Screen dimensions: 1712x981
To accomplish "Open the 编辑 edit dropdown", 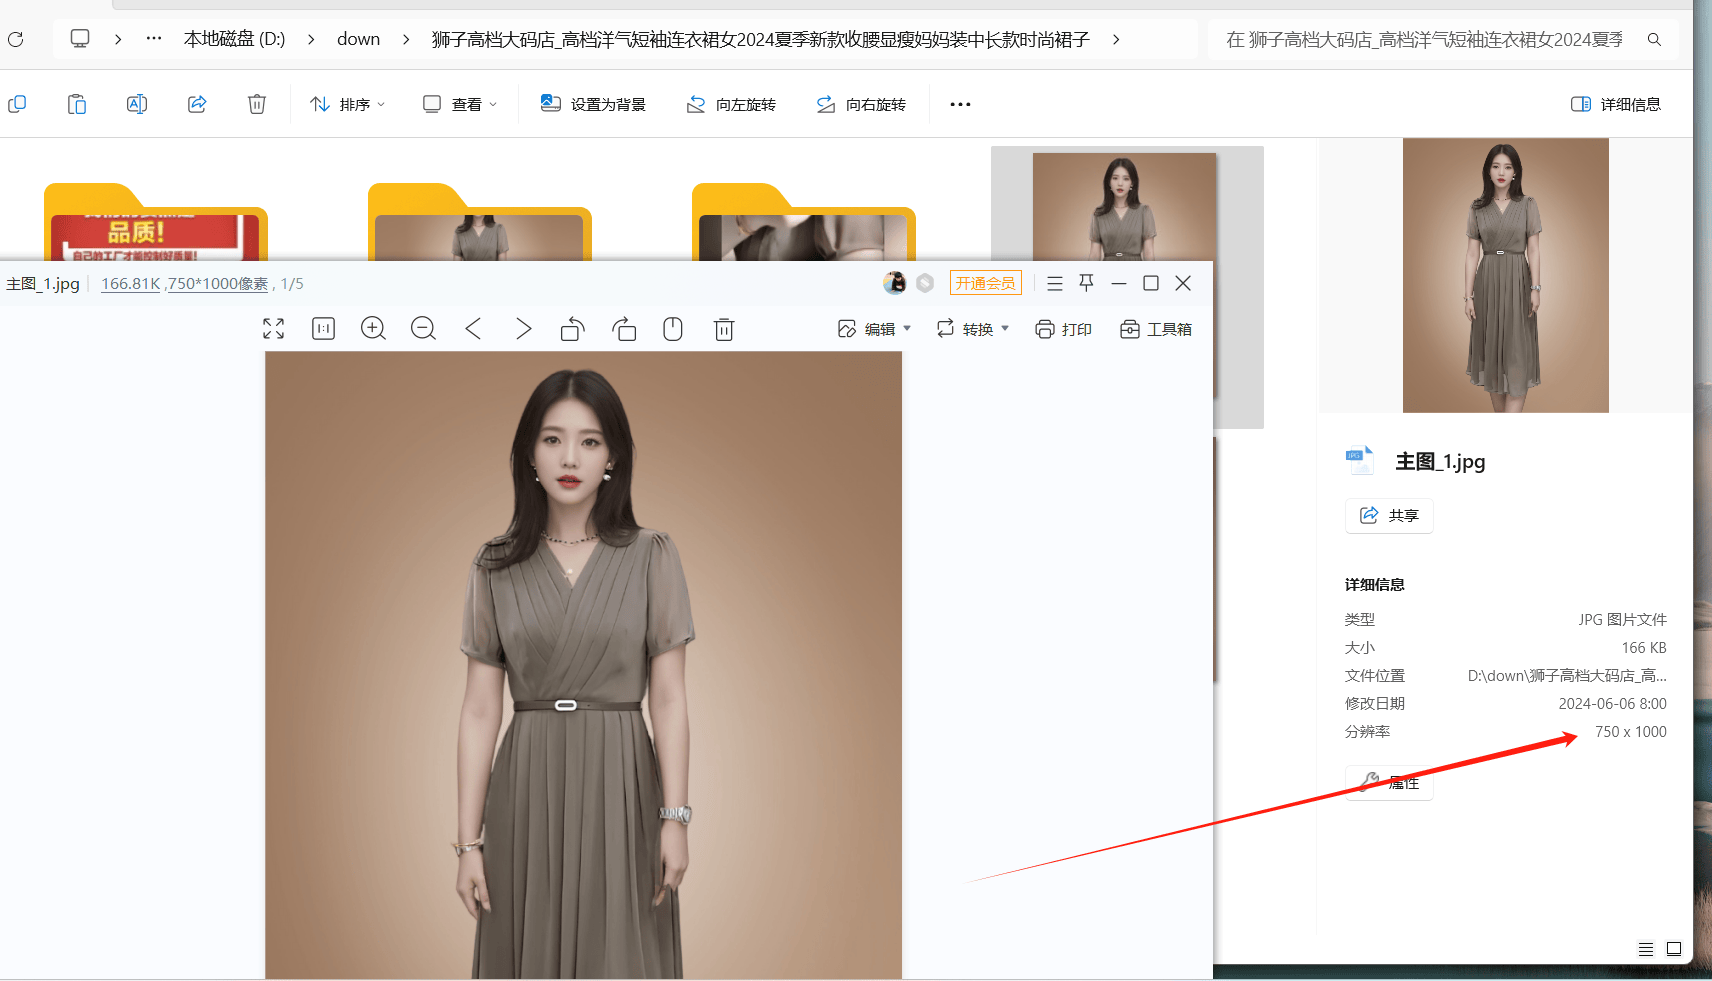I will 874,328.
